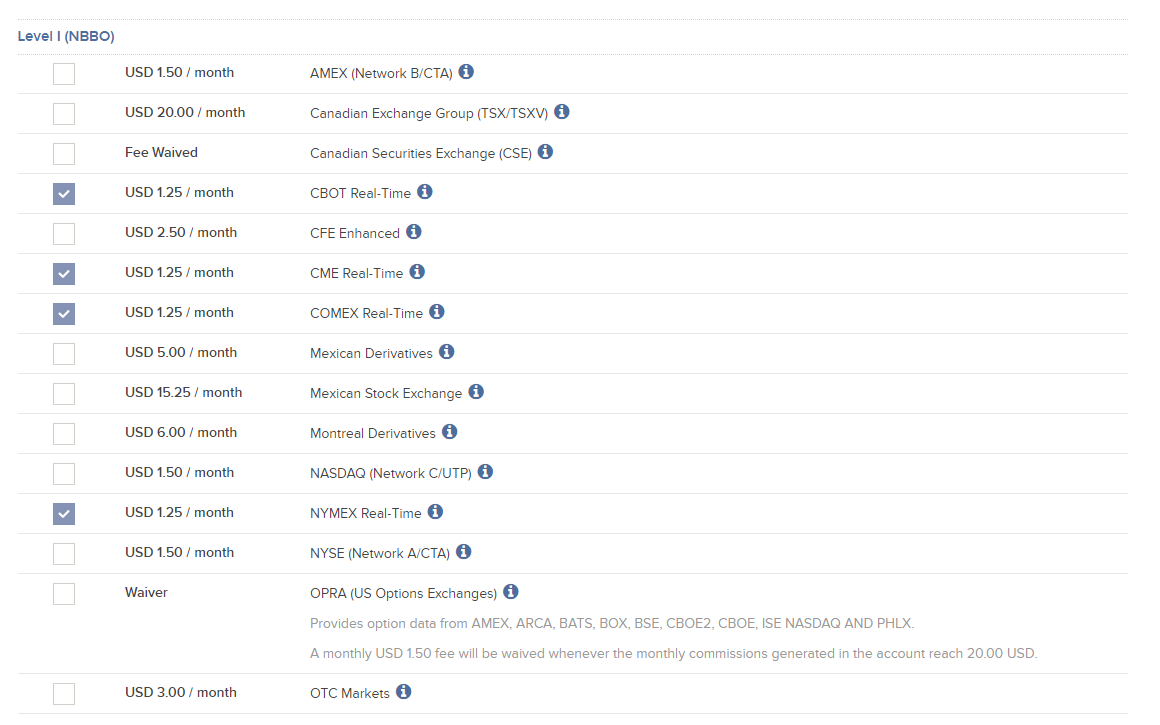Click the 'Fee Waived' price text

coord(161,152)
